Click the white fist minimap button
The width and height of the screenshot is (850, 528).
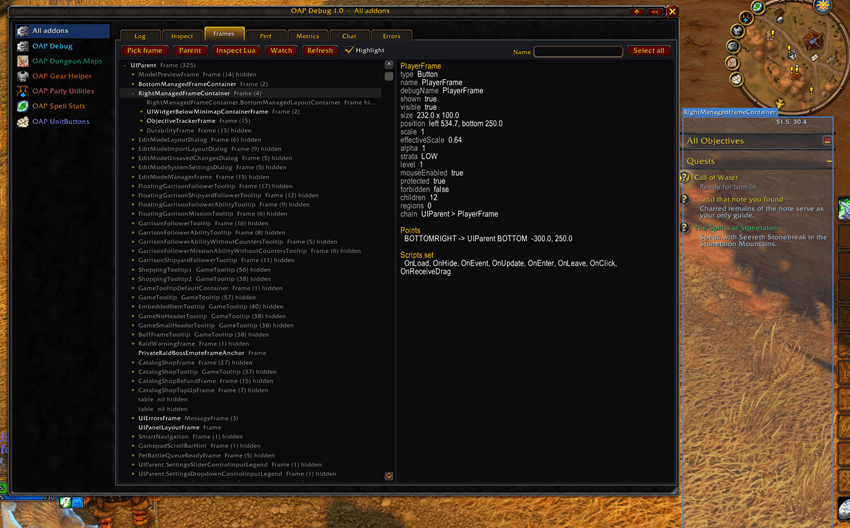(x=736, y=80)
